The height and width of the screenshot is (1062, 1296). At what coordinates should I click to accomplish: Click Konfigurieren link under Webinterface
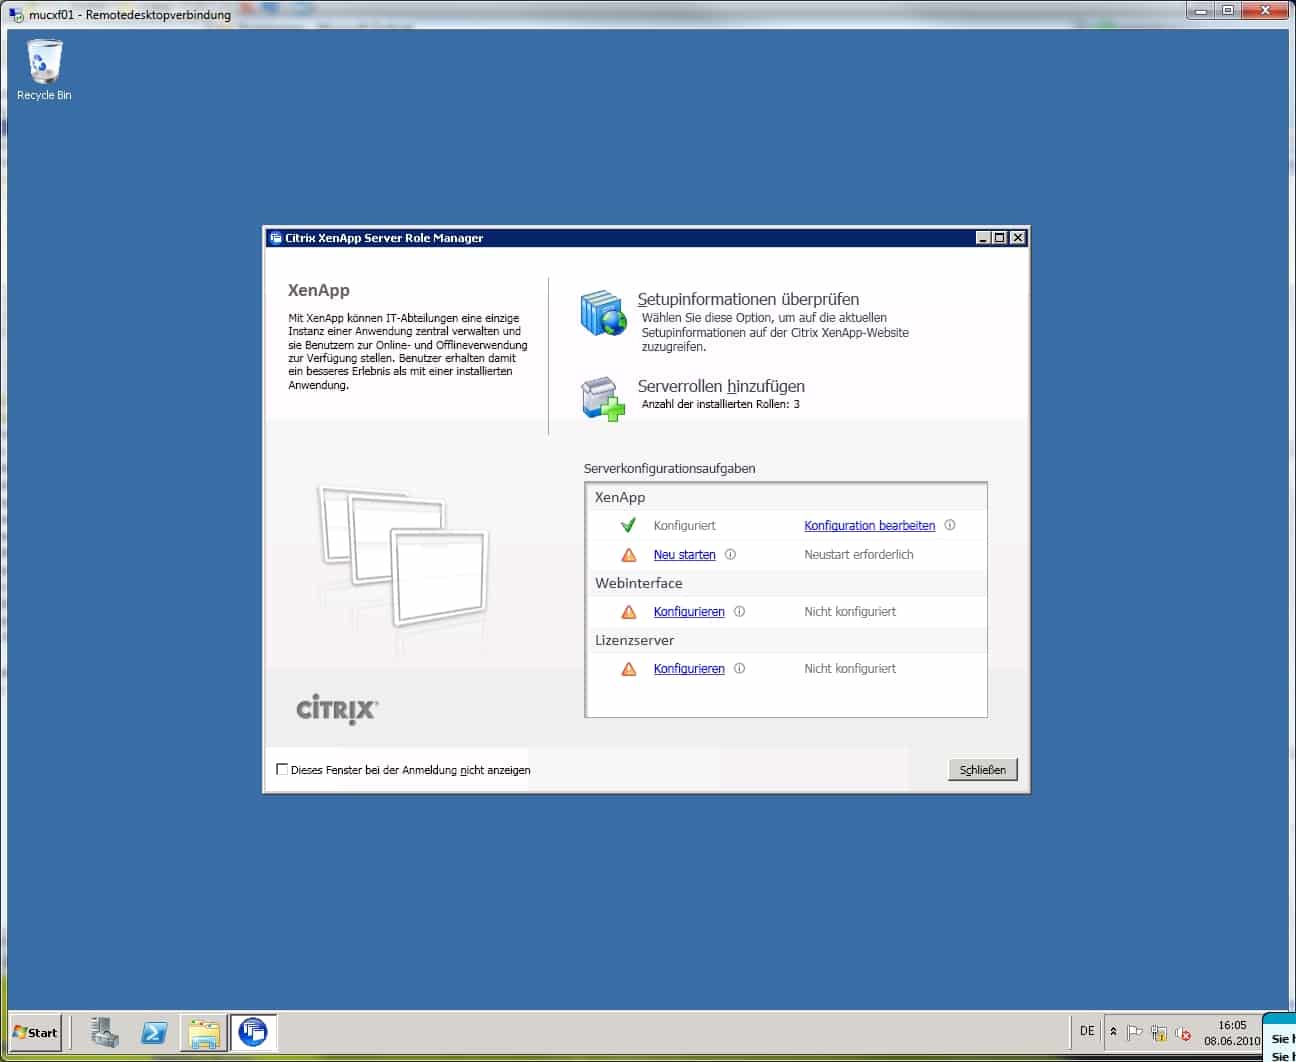pyautogui.click(x=689, y=611)
